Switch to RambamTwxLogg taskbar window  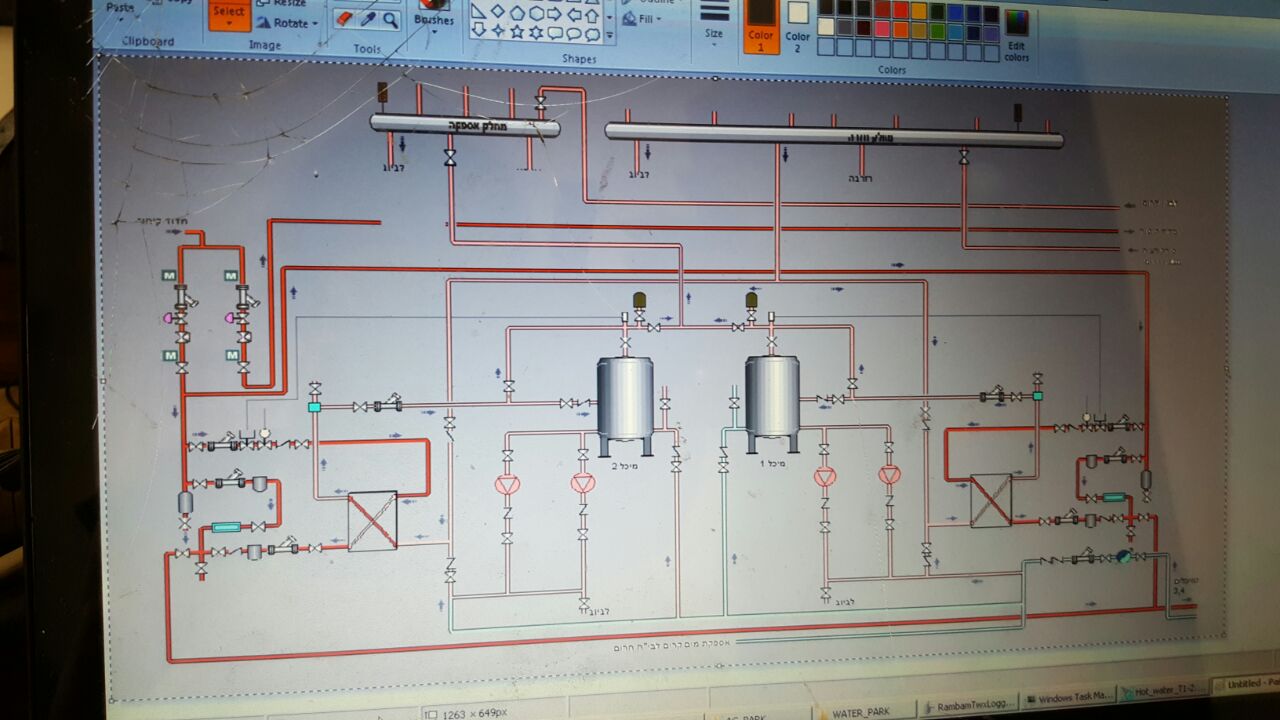coord(968,706)
